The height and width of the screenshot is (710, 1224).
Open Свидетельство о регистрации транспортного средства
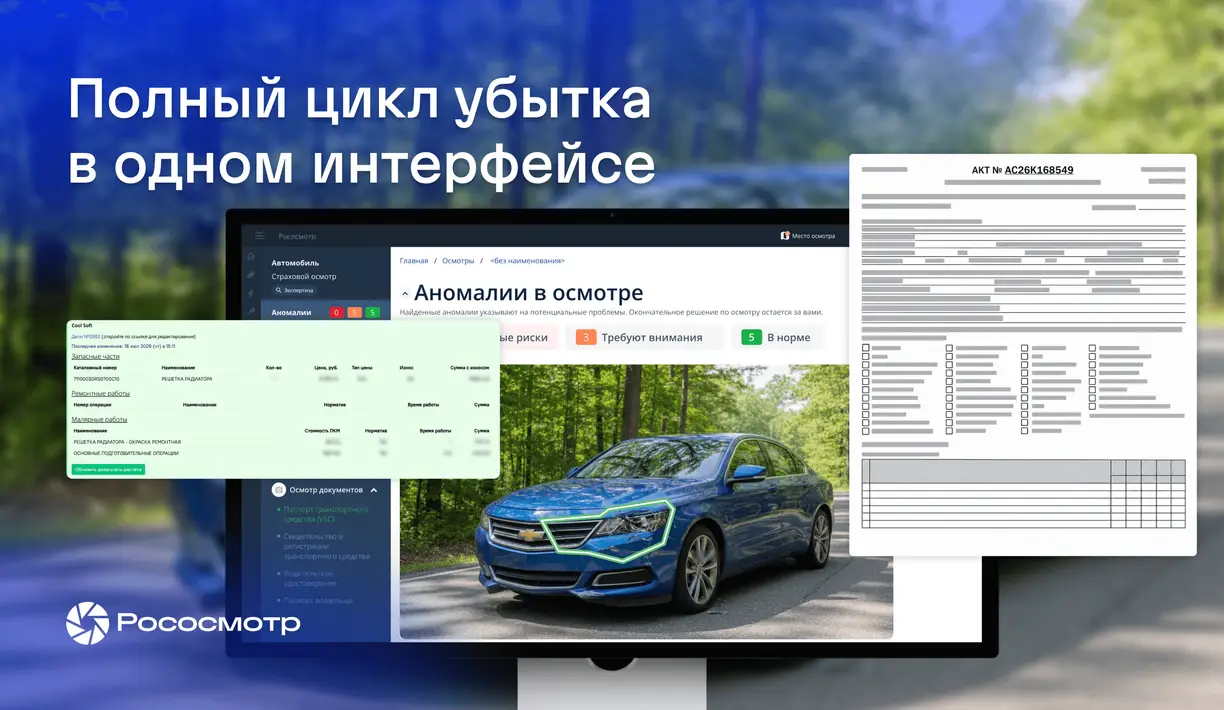click(327, 546)
